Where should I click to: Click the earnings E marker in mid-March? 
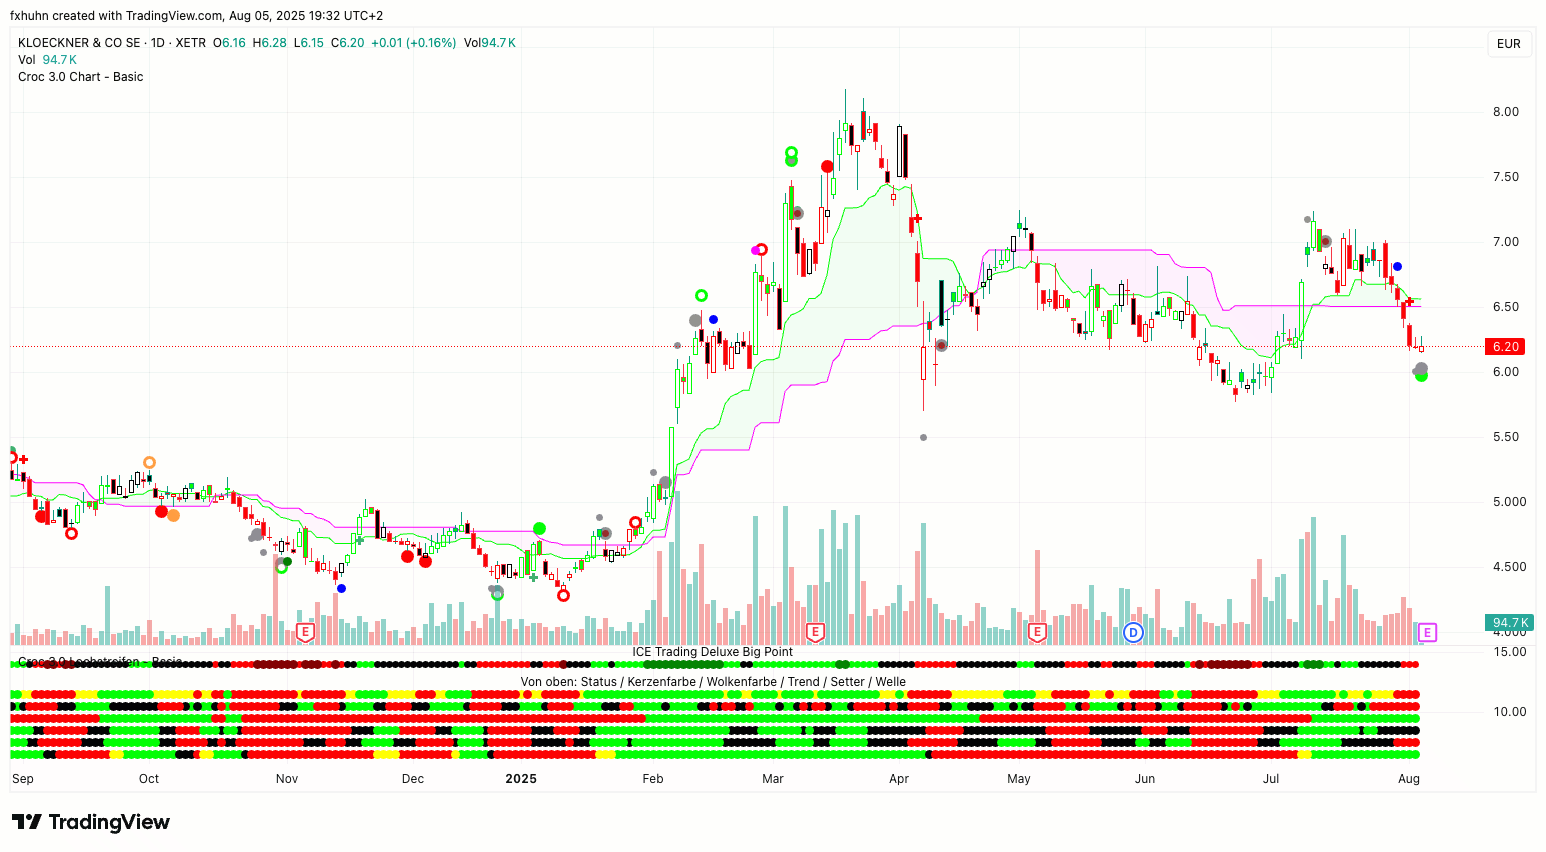pyautogui.click(x=815, y=632)
